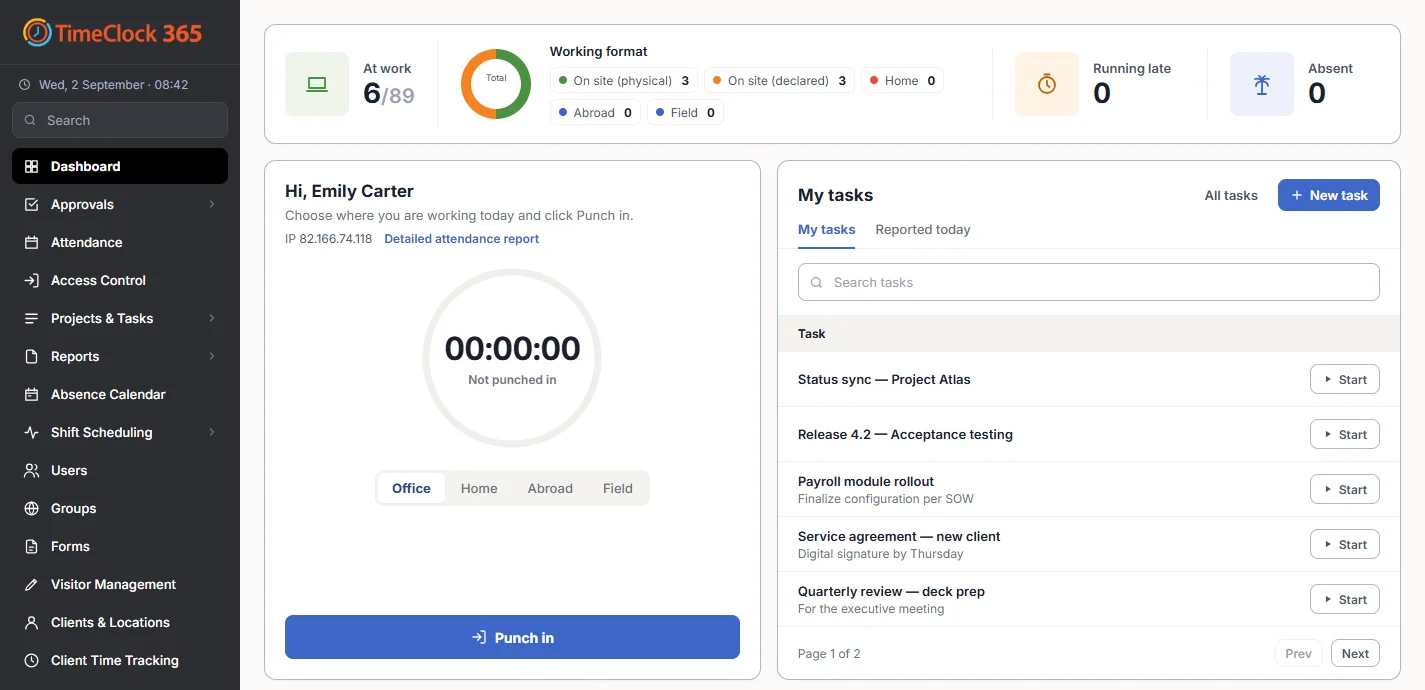The image size is (1425, 690).
Task: Expand the Projects & Tasks chevron
Action: 212,318
